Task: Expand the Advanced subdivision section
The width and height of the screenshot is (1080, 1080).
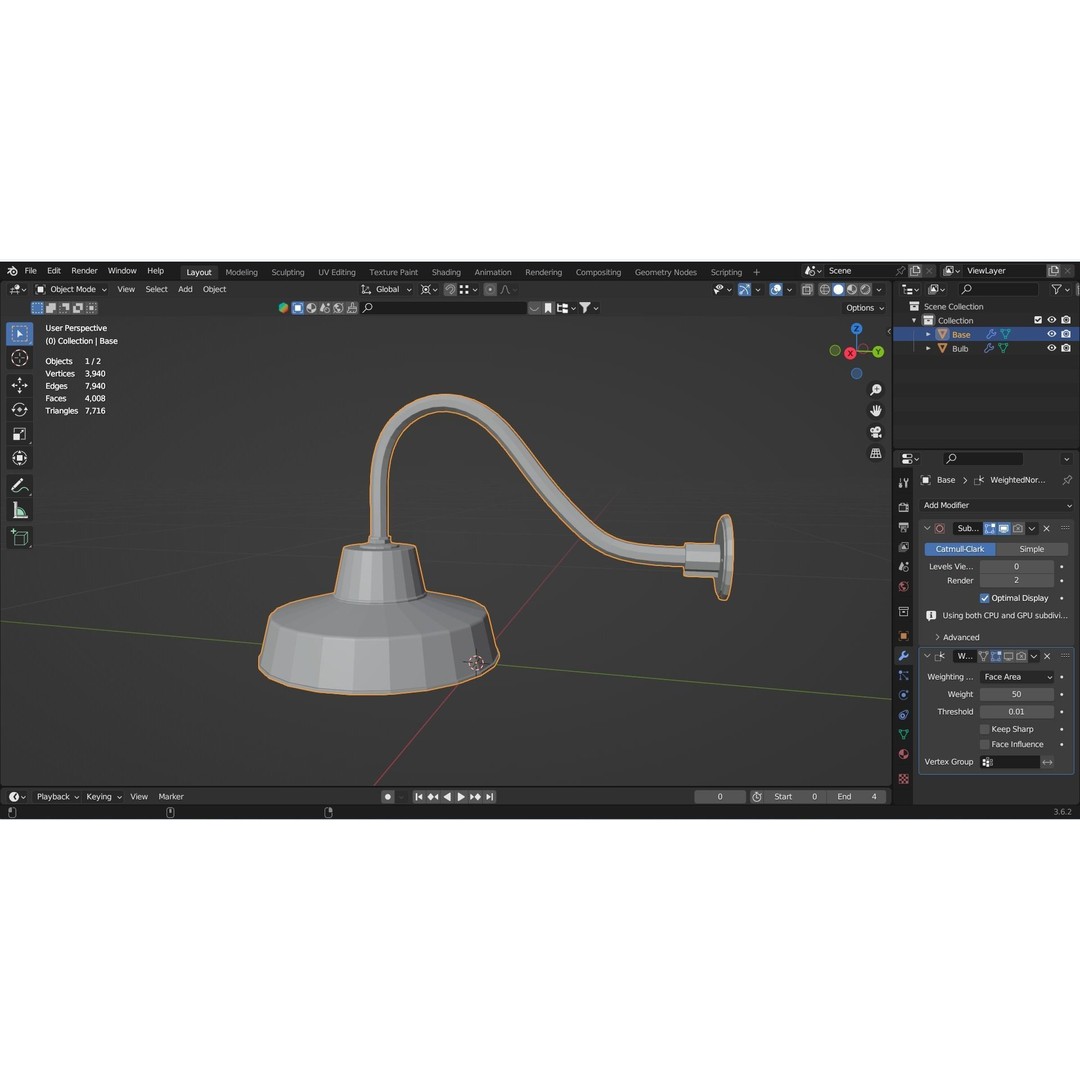Action: click(957, 637)
